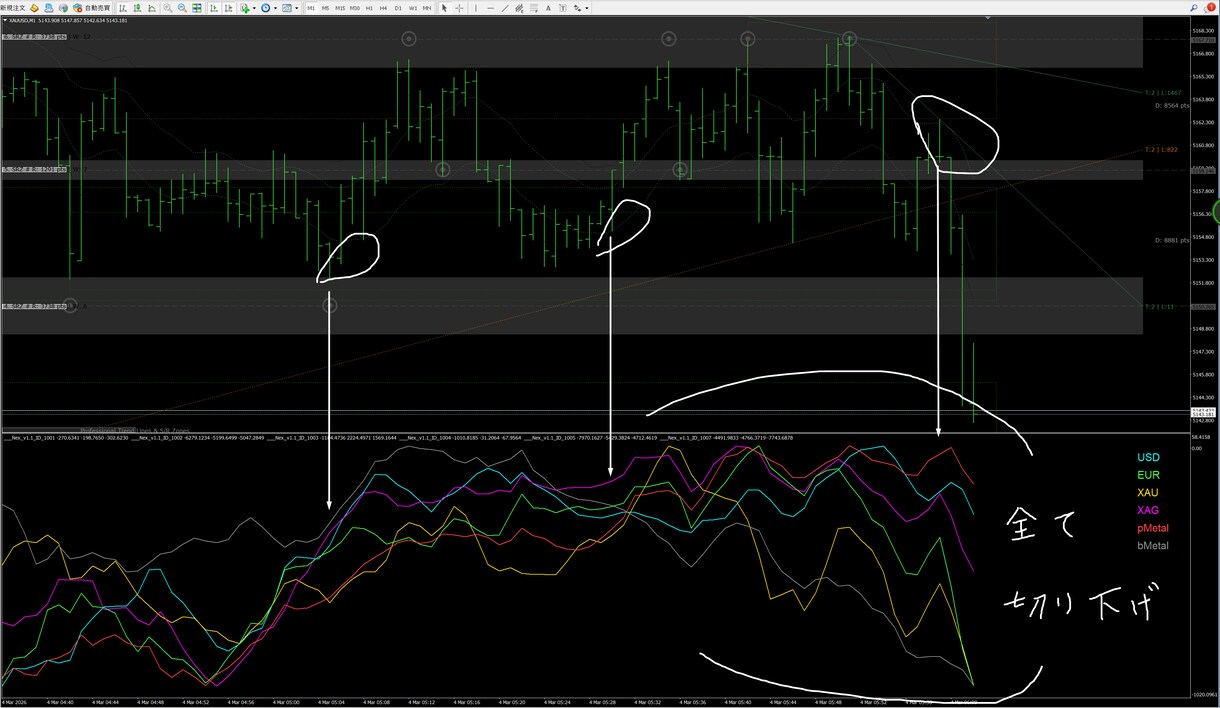Select the trendline drawing tool
The width and height of the screenshot is (1220, 708).
[x=505, y=8]
